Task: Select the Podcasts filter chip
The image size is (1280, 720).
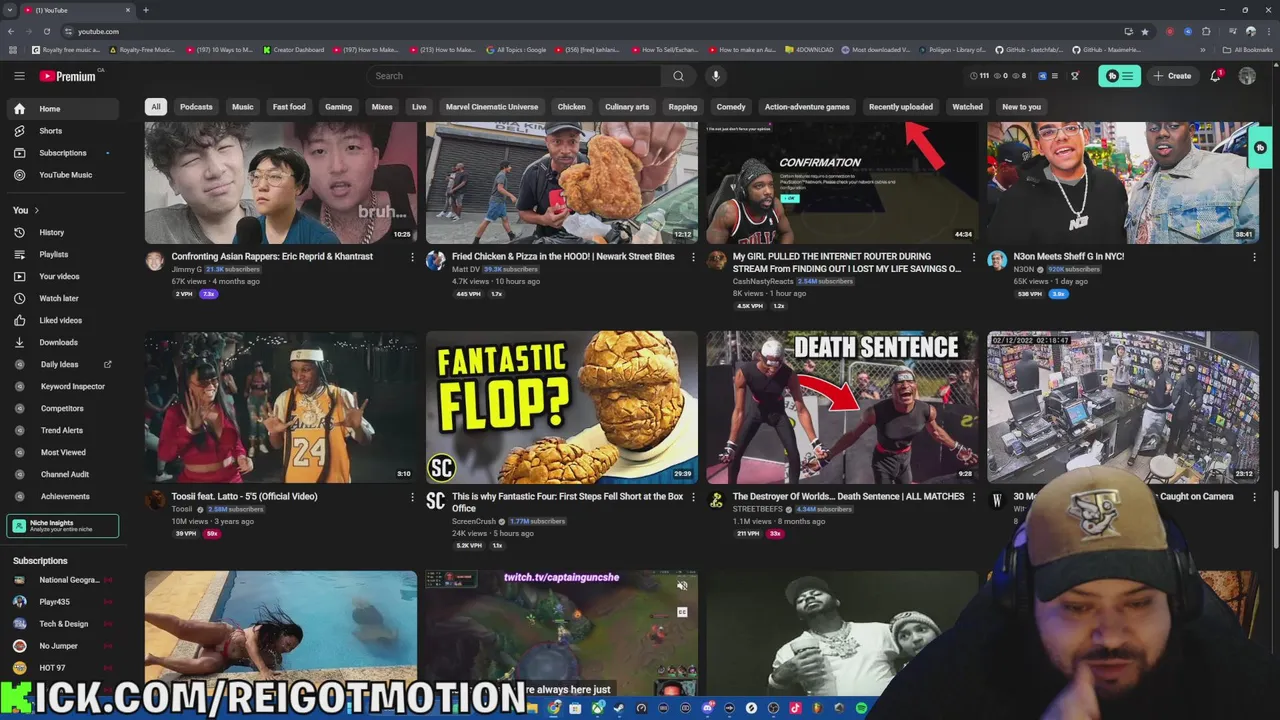Action: 196,107
